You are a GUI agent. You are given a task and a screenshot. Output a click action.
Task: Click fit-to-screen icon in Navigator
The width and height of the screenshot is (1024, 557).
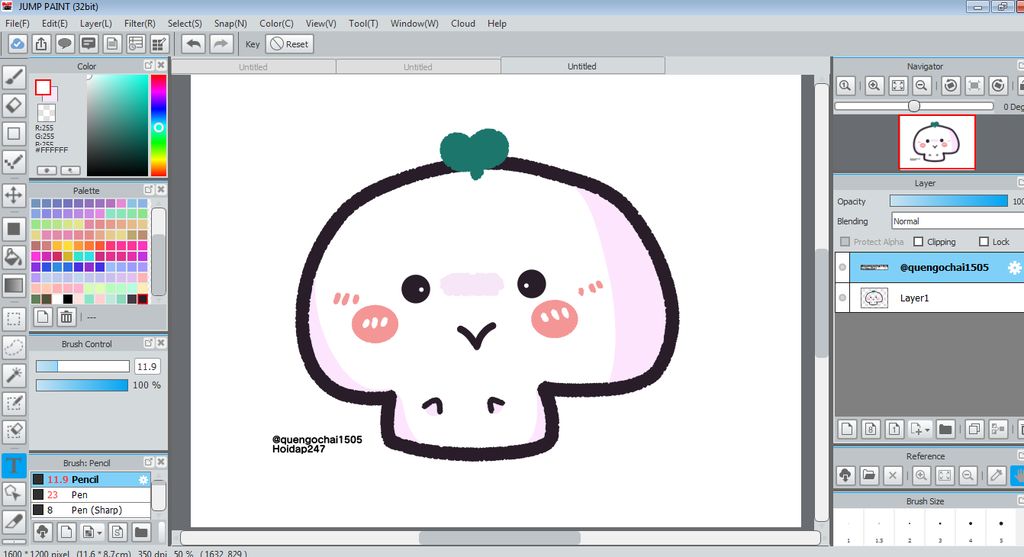point(898,86)
